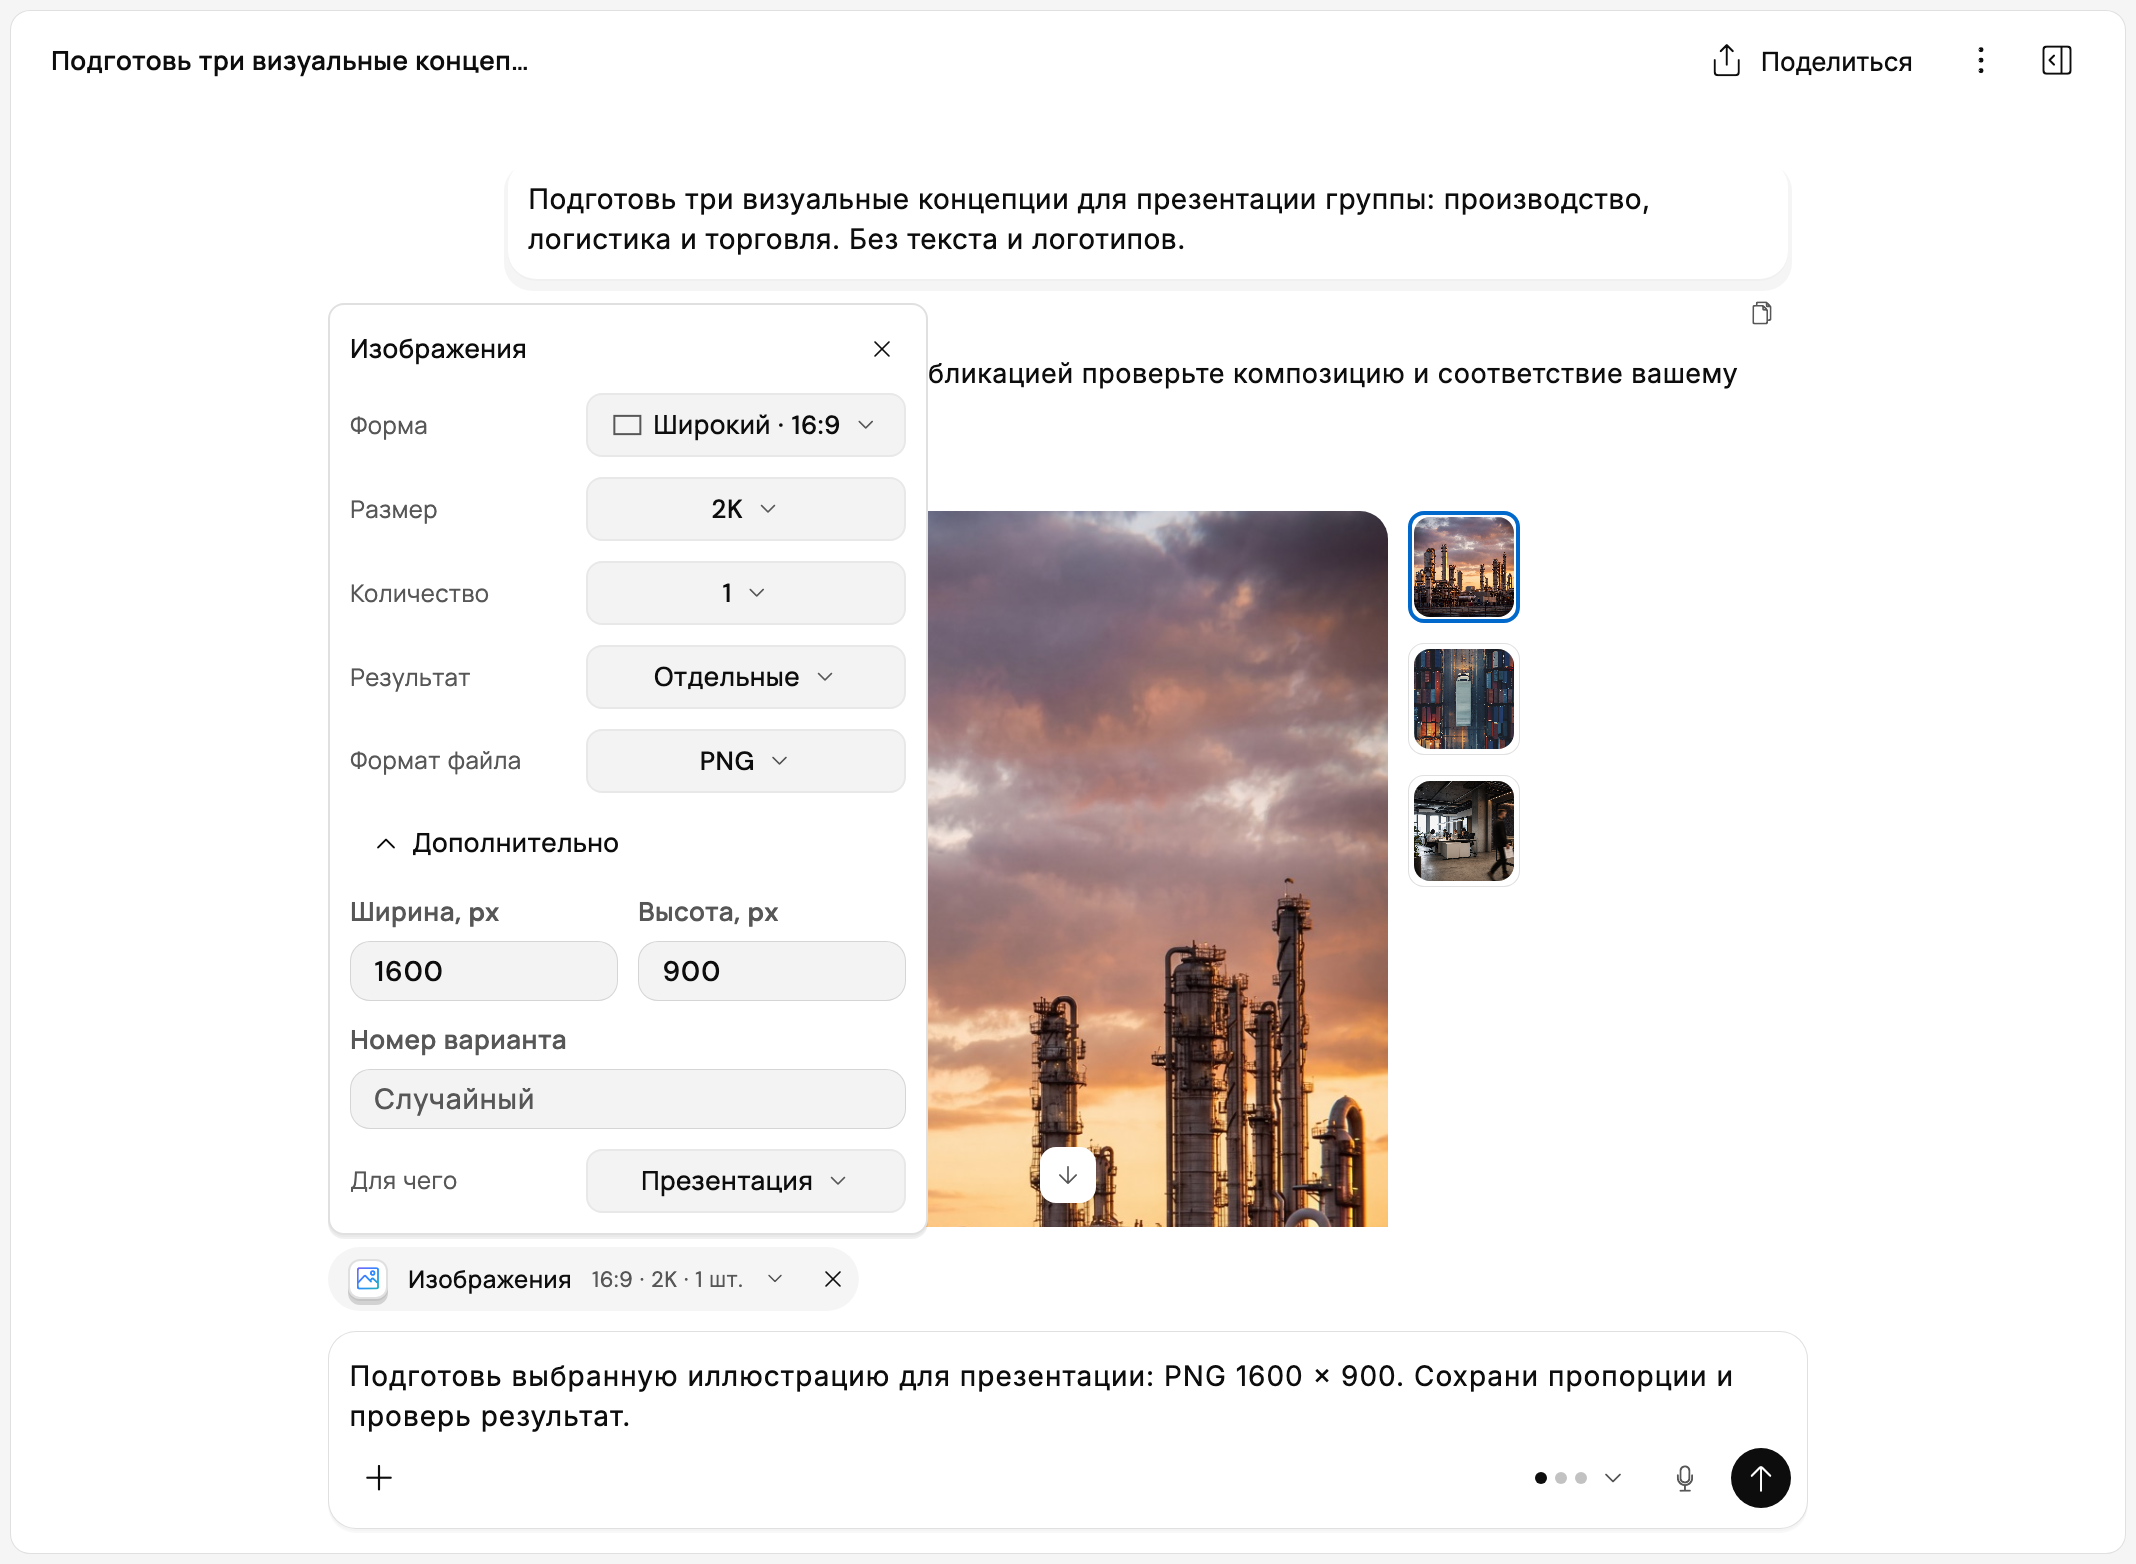Copy the message with the copy icon
The height and width of the screenshot is (1564, 2136).
(1761, 314)
